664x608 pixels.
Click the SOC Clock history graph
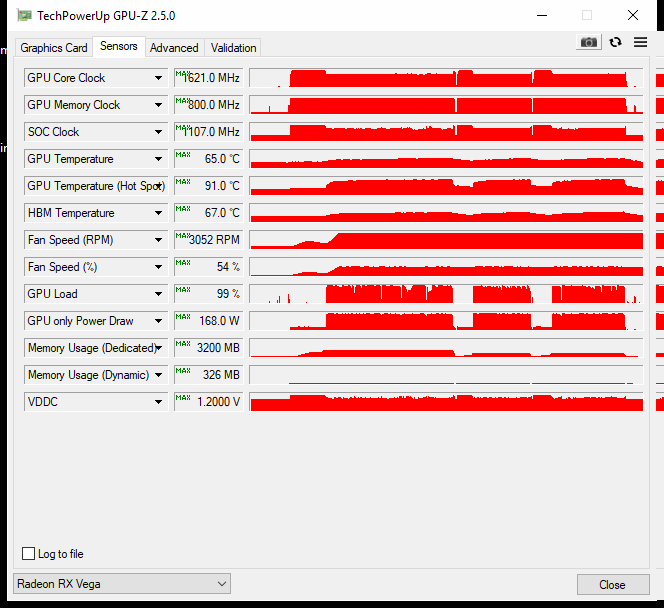[446, 132]
